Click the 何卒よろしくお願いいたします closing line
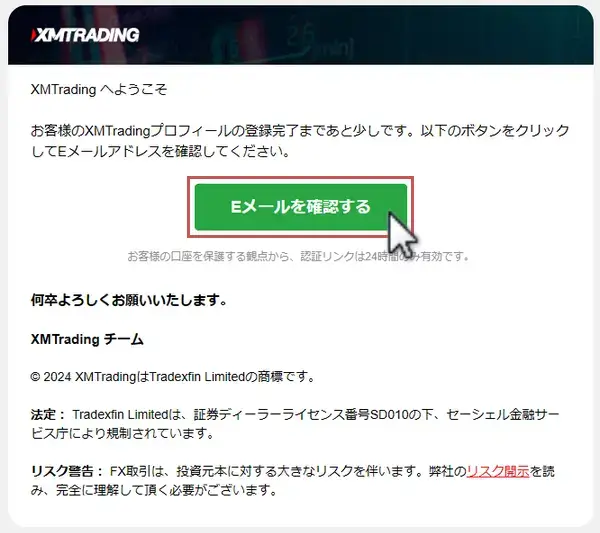 tap(129, 300)
